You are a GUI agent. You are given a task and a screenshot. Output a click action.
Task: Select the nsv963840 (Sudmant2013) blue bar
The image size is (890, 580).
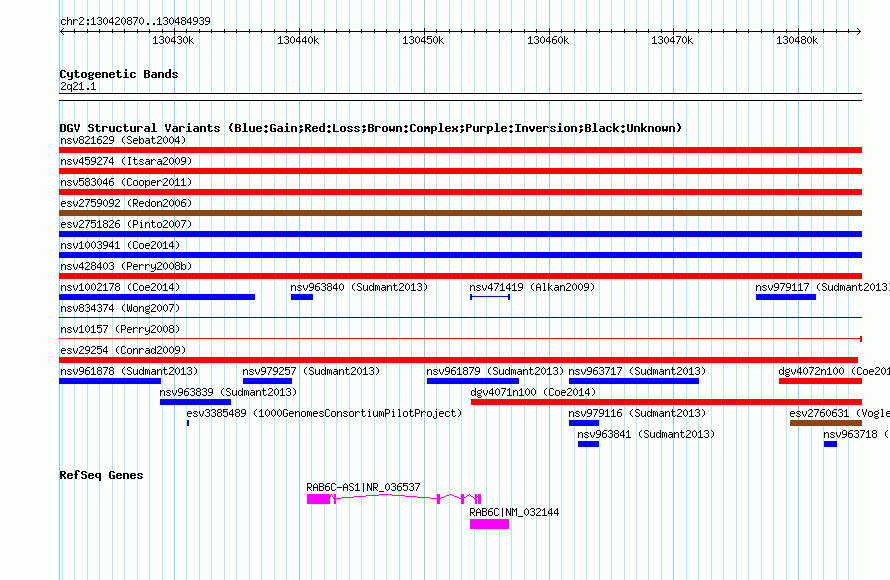pos(302,297)
